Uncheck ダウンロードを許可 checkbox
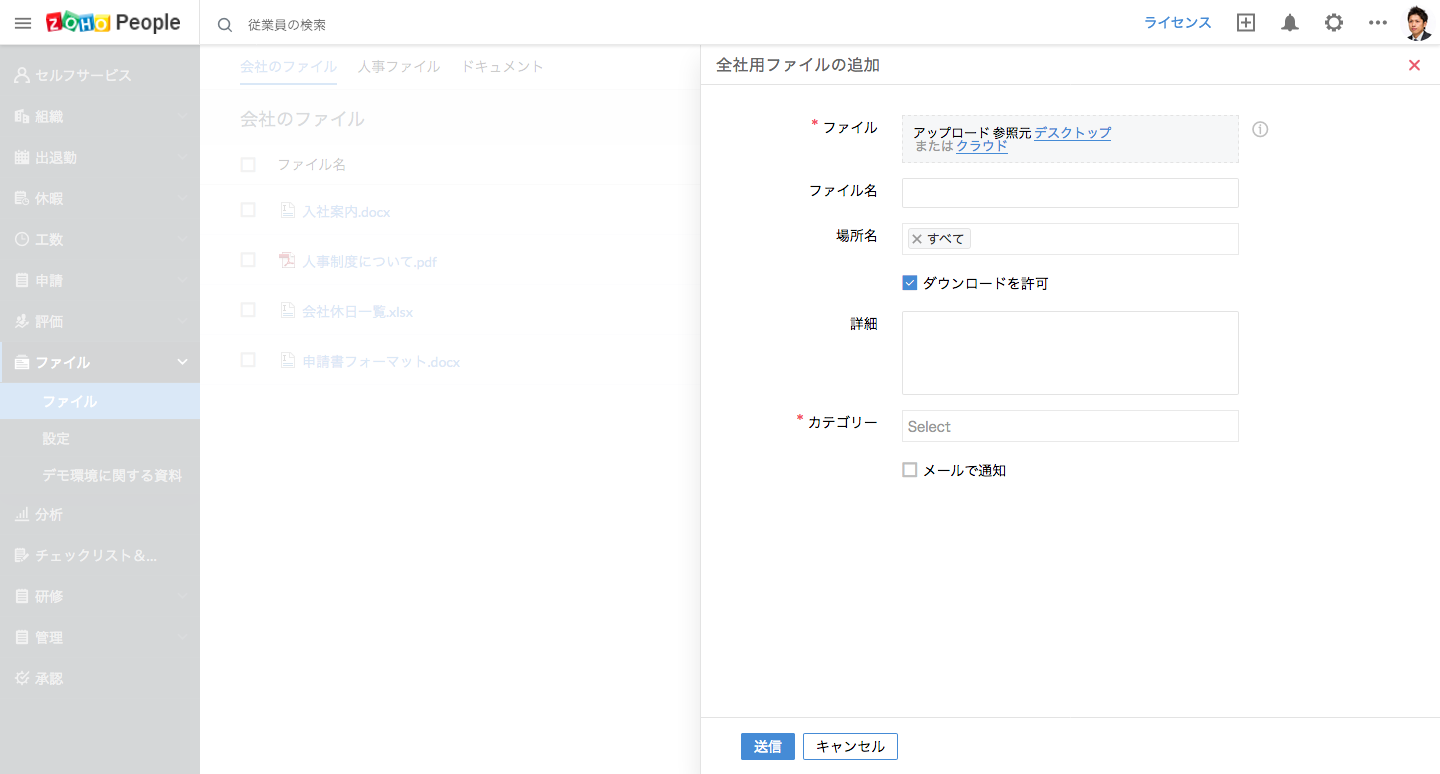 click(x=910, y=283)
